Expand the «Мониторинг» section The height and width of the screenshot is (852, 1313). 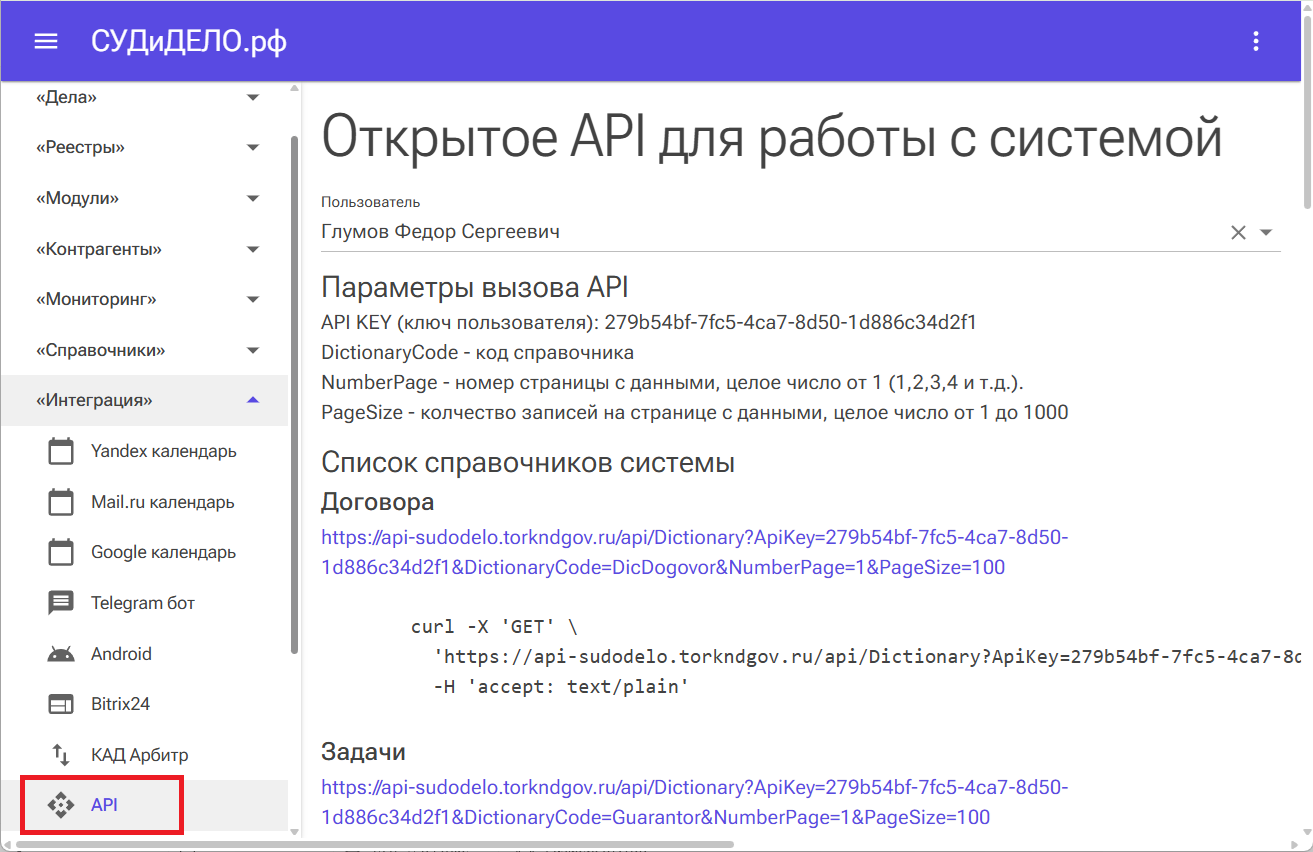[253, 299]
